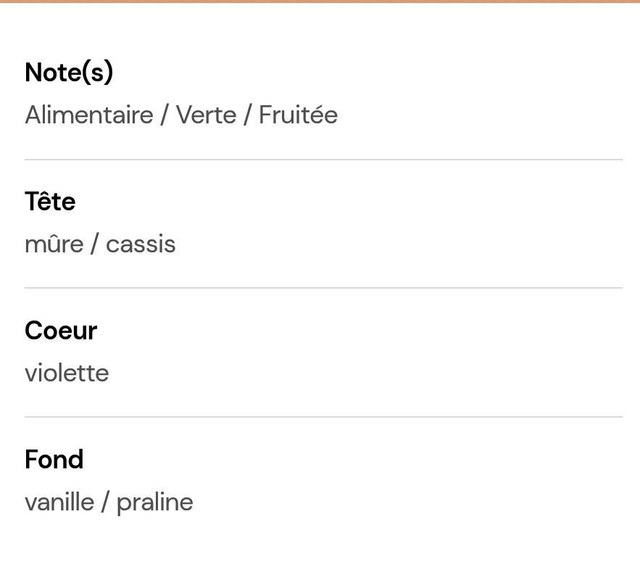Image resolution: width=640 pixels, height=570 pixels.
Task: Click the praline note
Action: pos(155,503)
